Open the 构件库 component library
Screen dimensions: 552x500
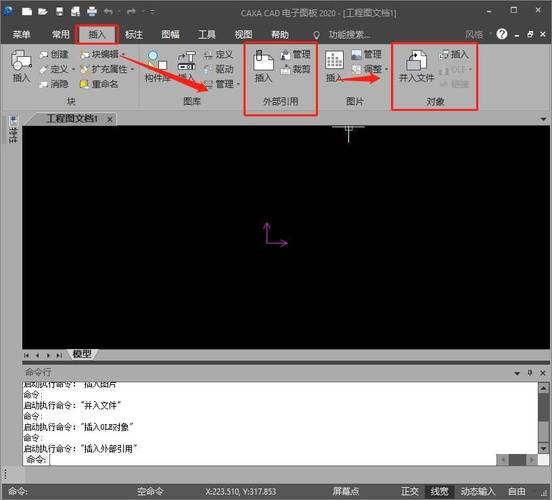[157, 66]
